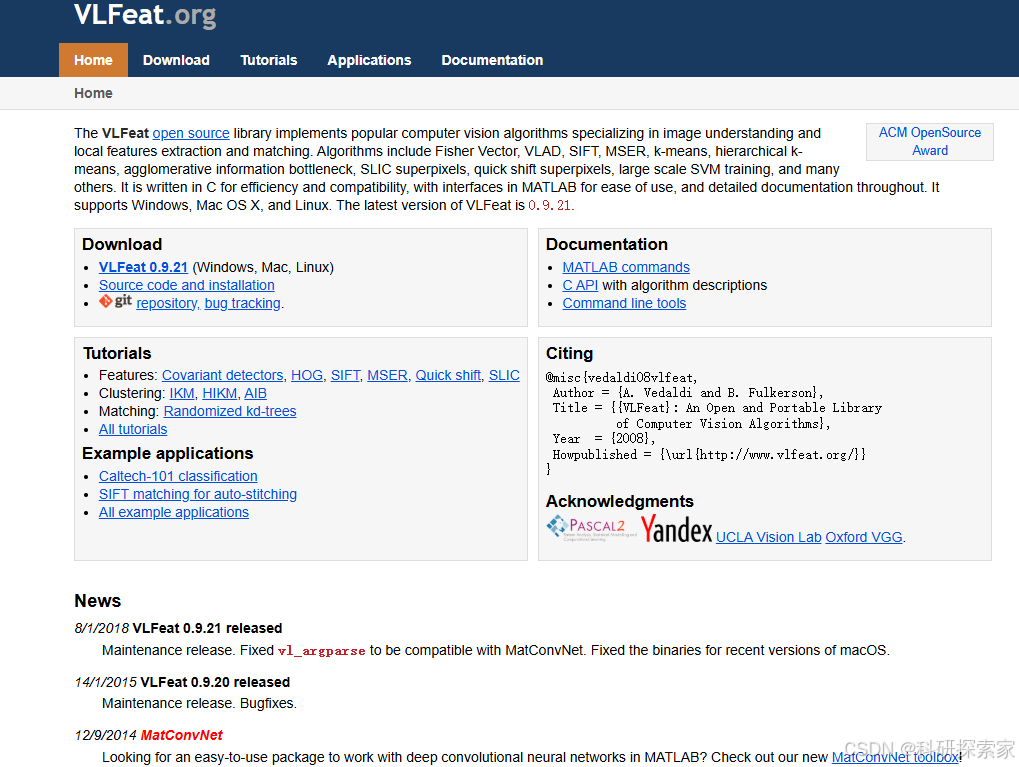
Task: Open the SIFT tutorial link
Action: 345,375
